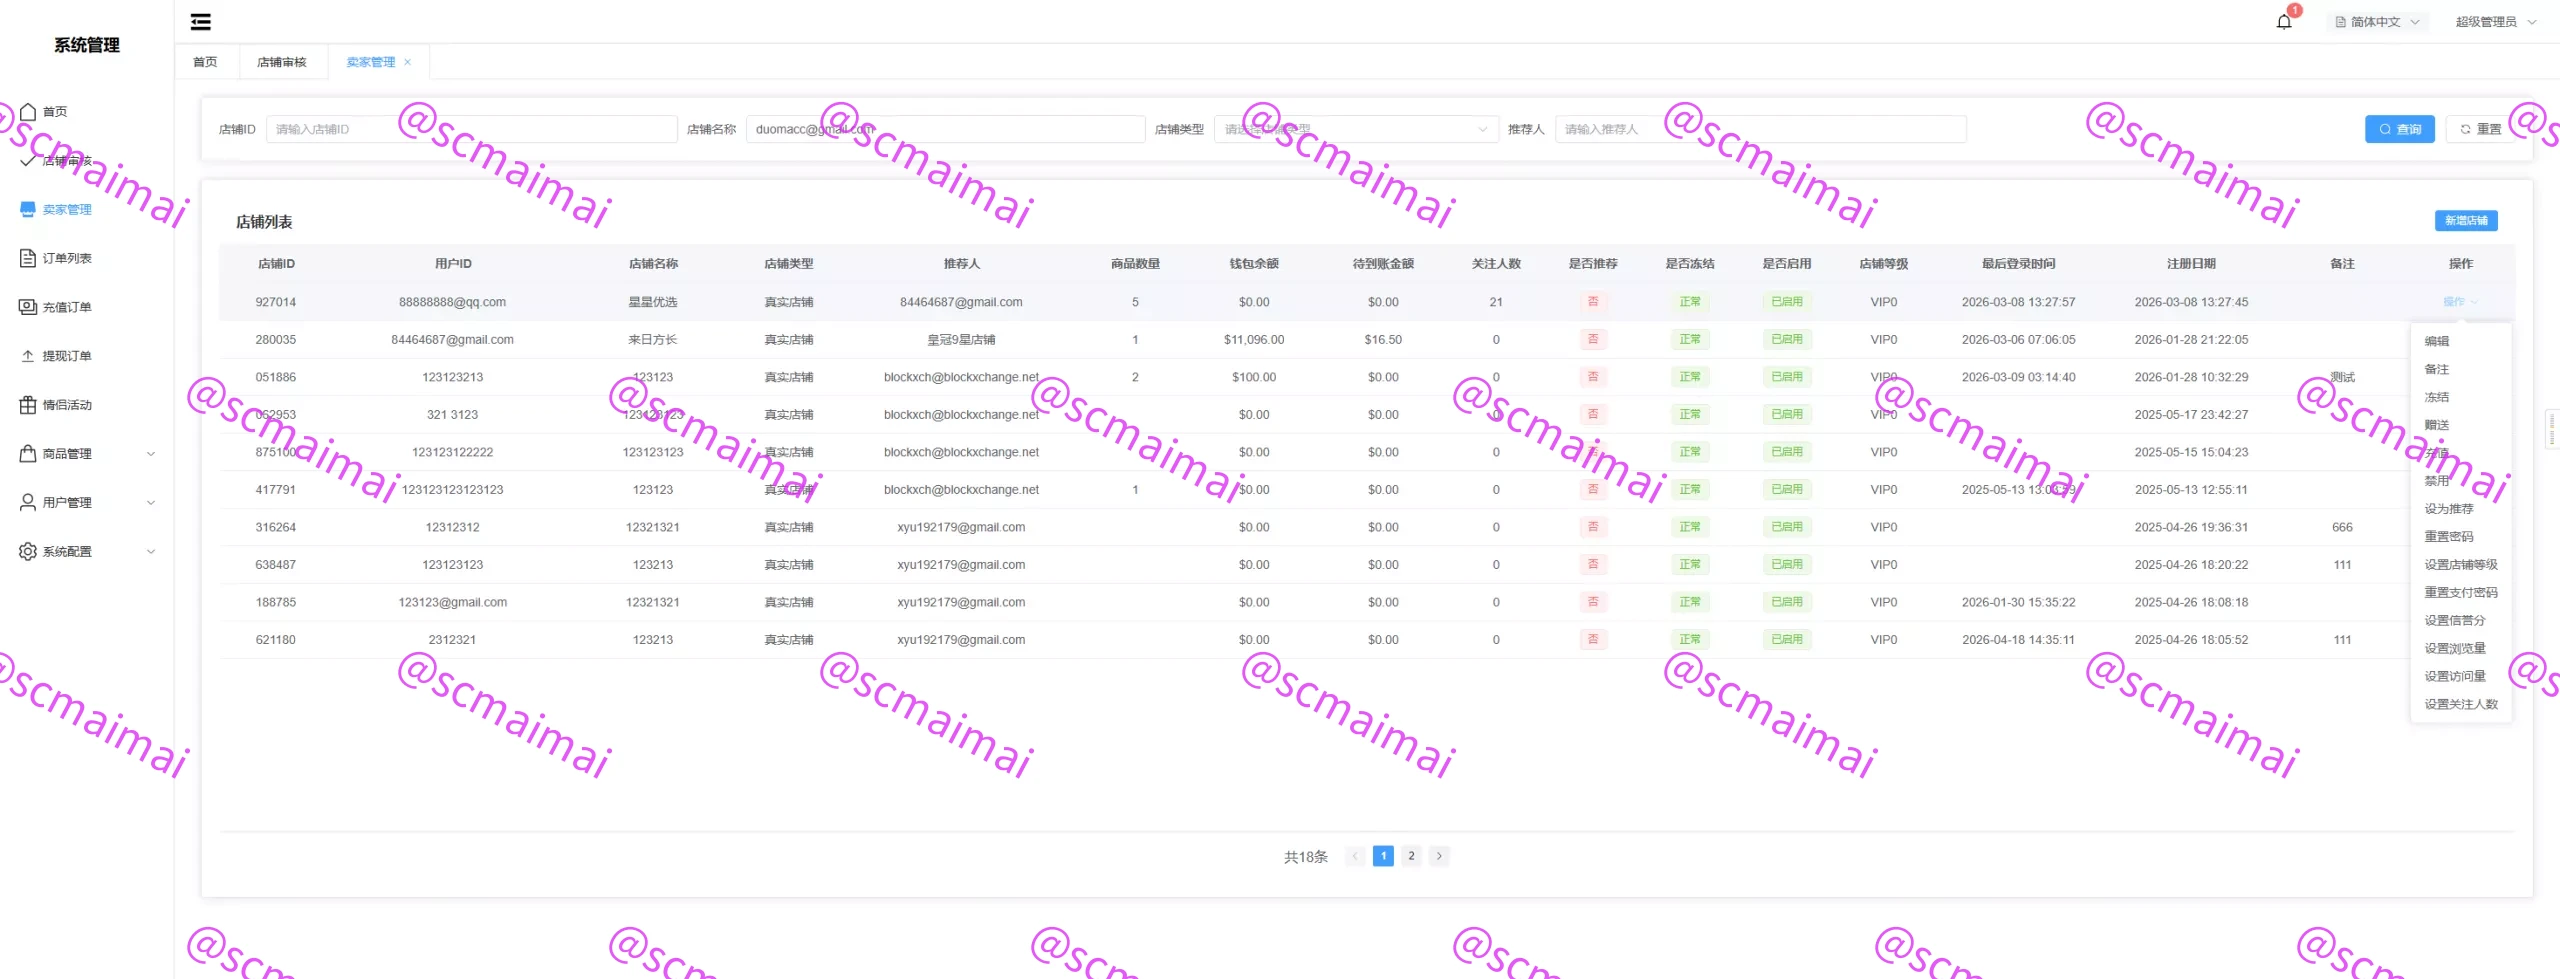Screen dimensions: 2560x979
Task: Select 设置店铺等级 in the action menu
Action: click(x=2461, y=565)
